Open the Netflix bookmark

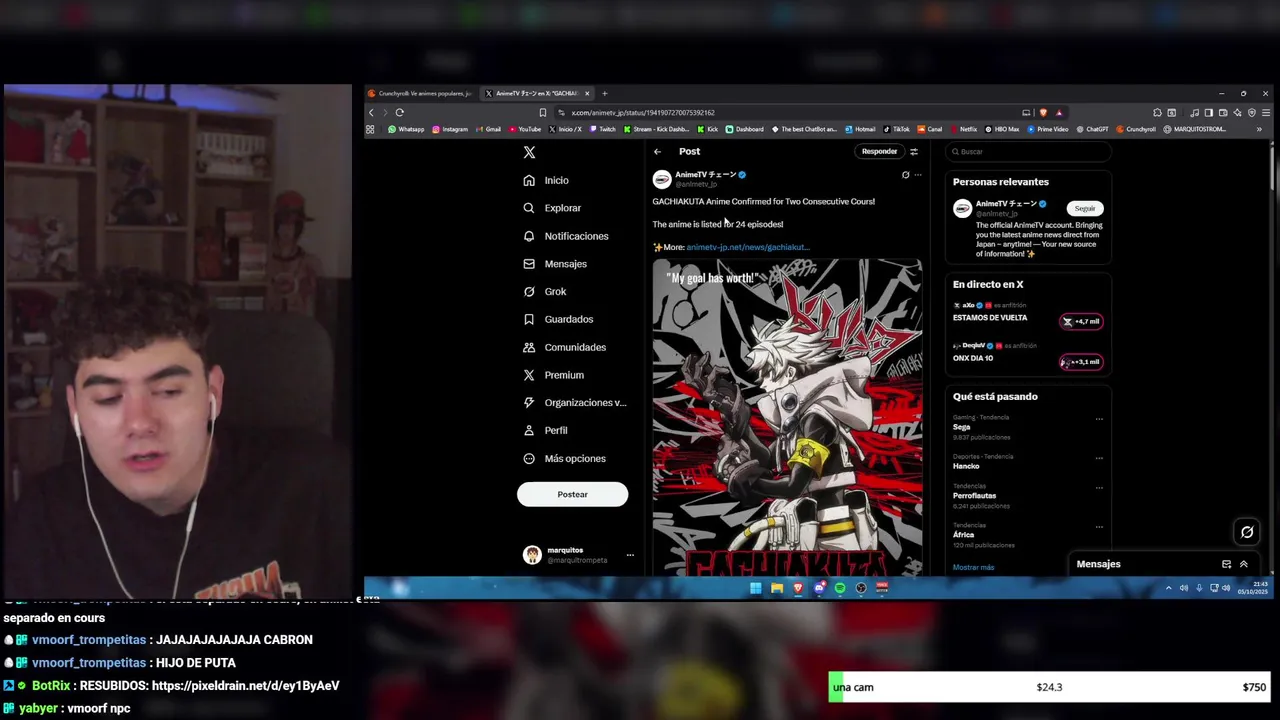963,129
